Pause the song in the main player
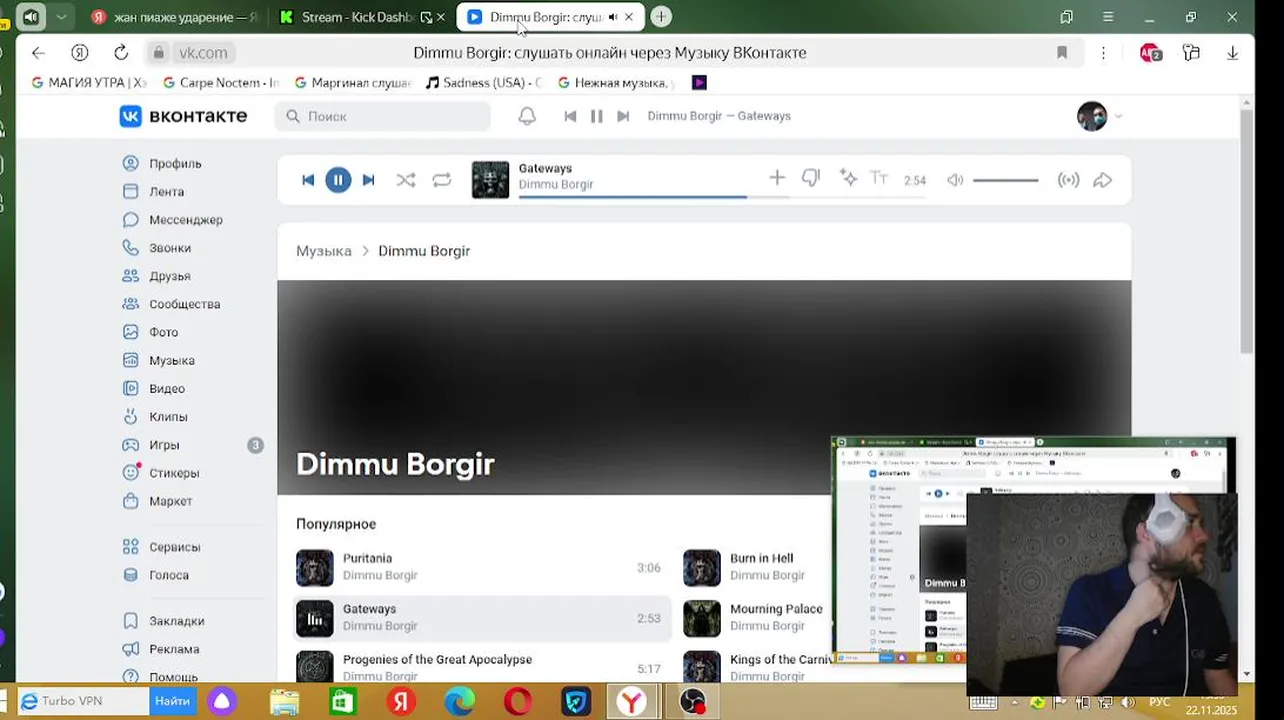This screenshot has height=720, width=1284. pos(338,180)
